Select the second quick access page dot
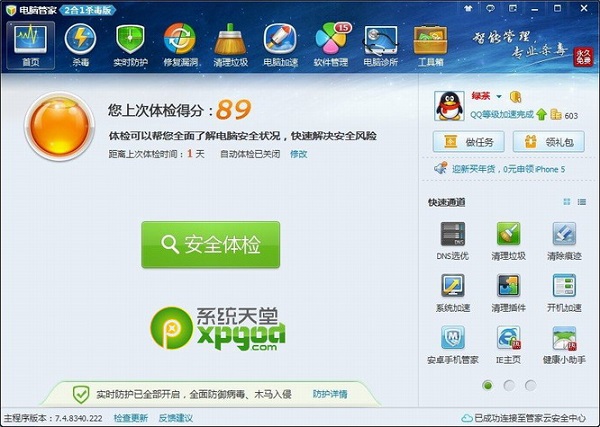The image size is (600, 427). click(509, 385)
